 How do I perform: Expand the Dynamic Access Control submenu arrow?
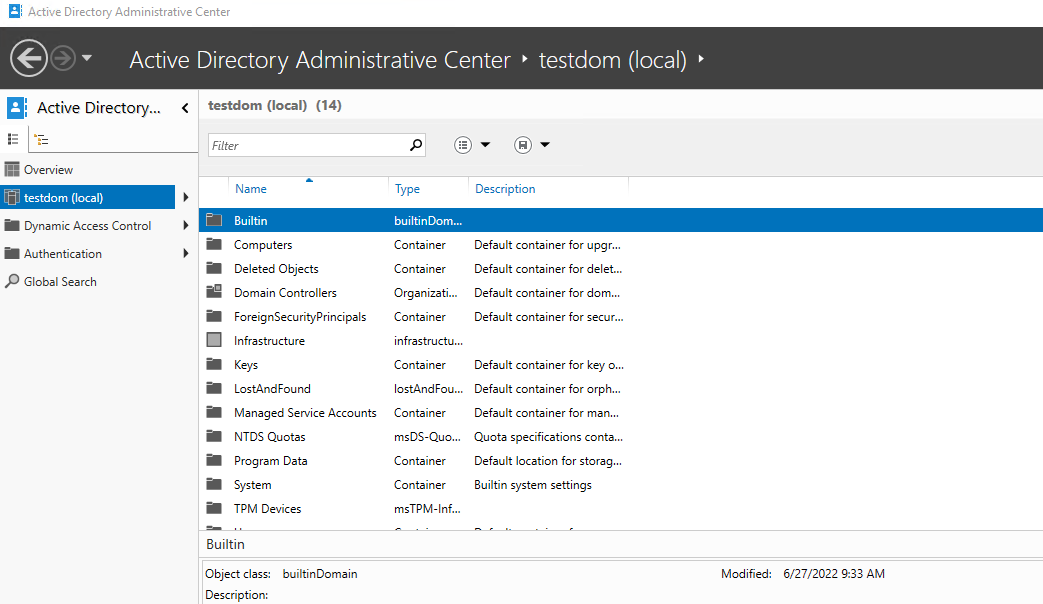pyautogui.click(x=186, y=226)
